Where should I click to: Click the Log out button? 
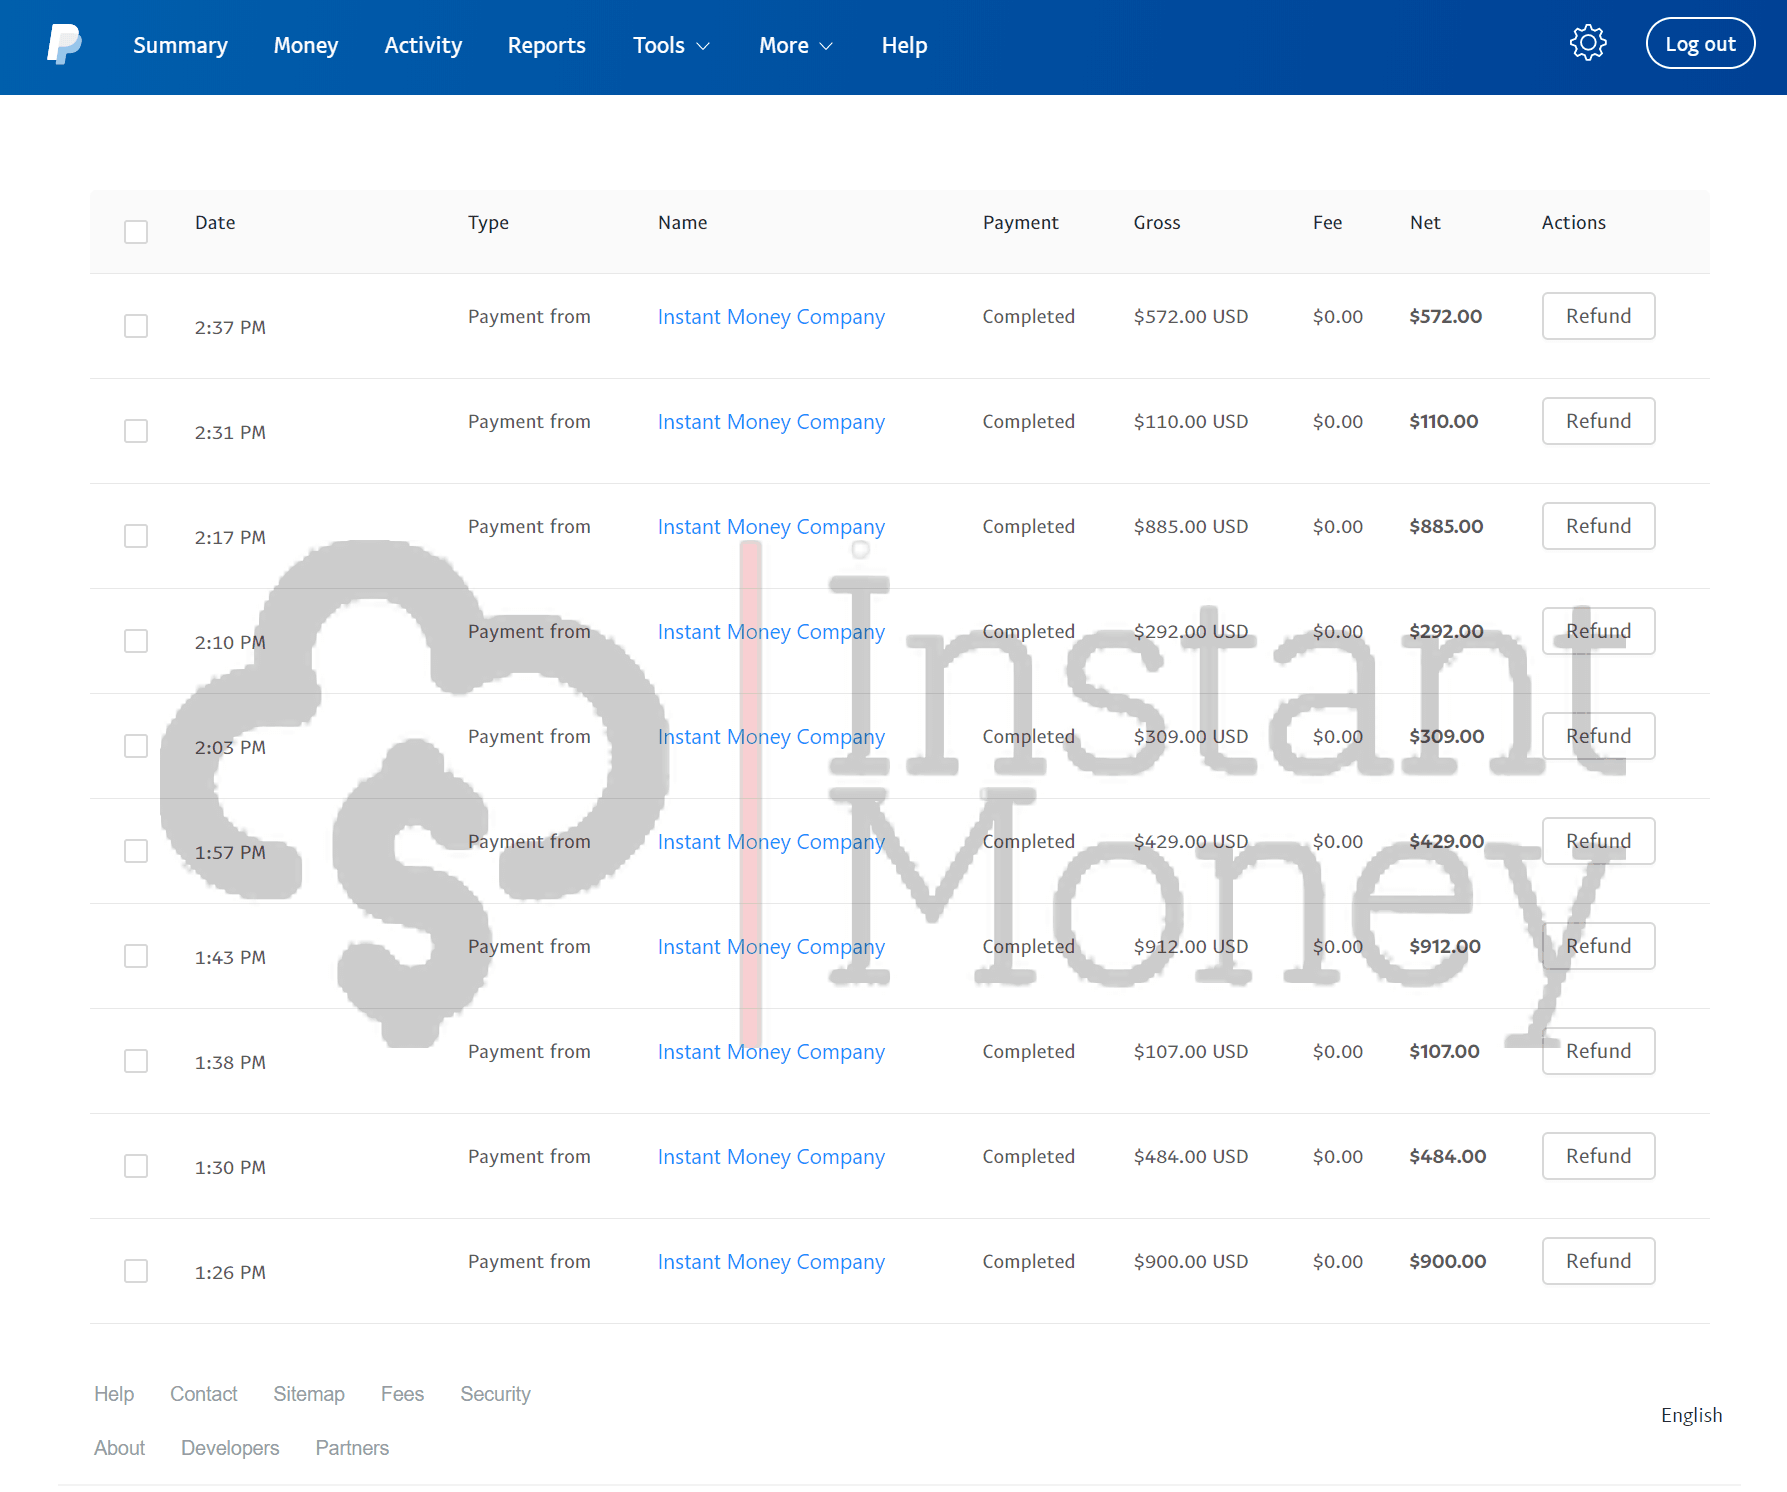(x=1700, y=44)
